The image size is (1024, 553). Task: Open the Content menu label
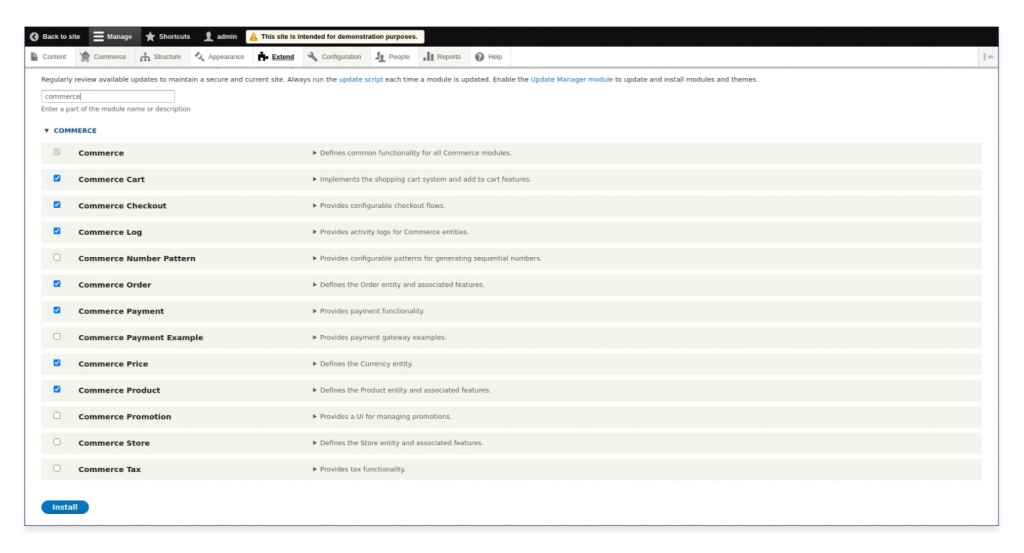tap(54, 57)
